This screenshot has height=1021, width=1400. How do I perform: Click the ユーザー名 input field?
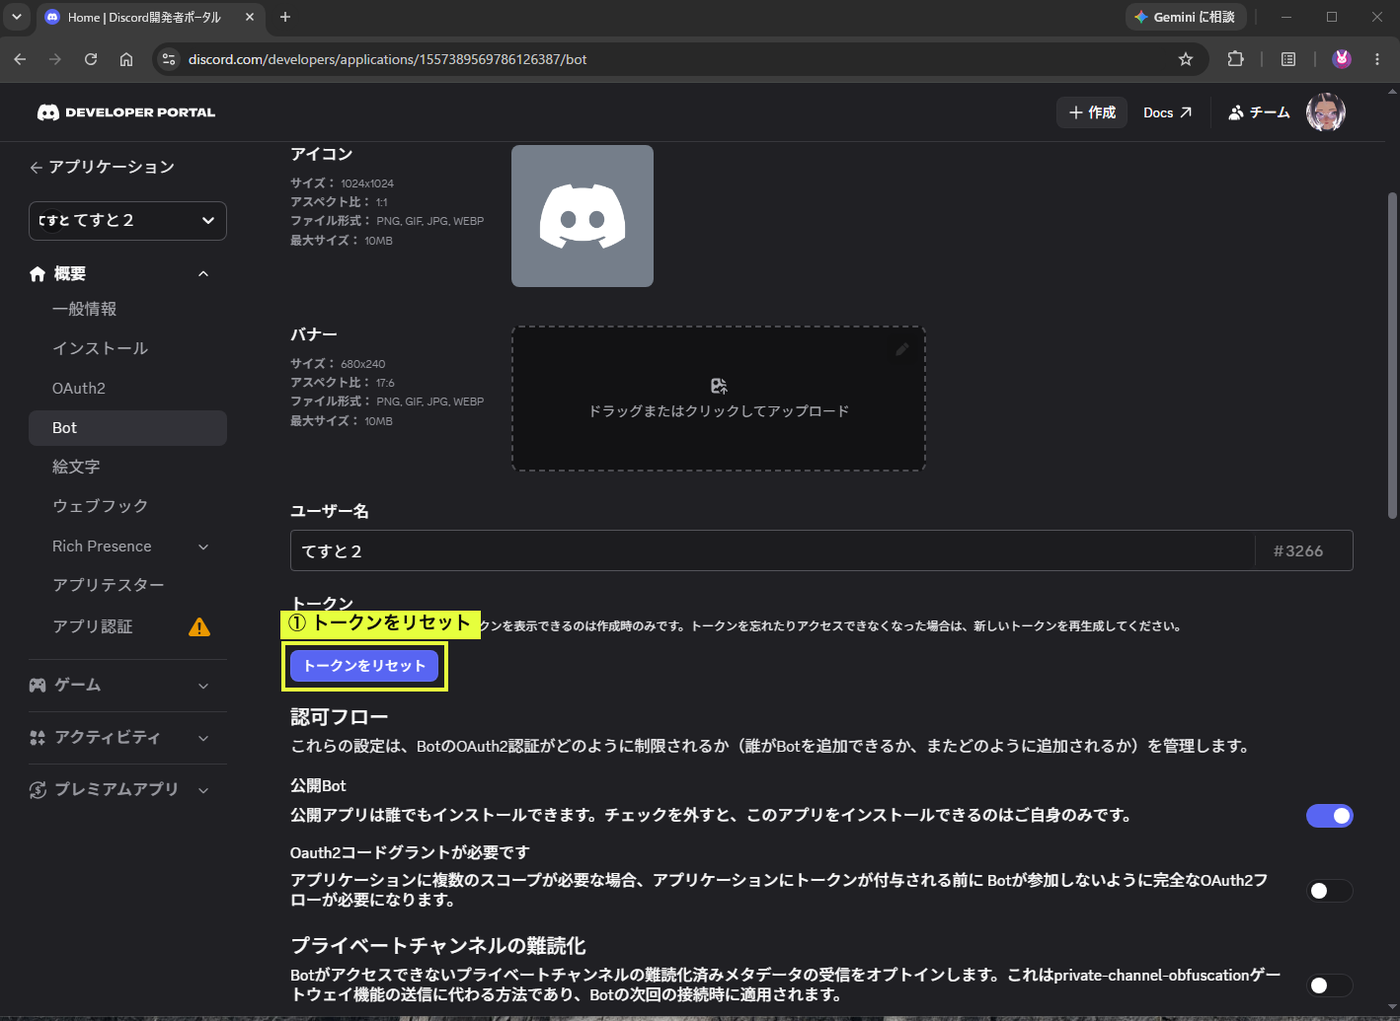pos(772,551)
